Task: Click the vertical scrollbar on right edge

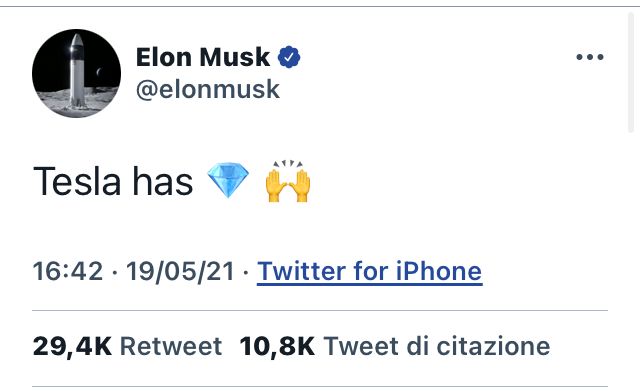Action: [x=631, y=72]
